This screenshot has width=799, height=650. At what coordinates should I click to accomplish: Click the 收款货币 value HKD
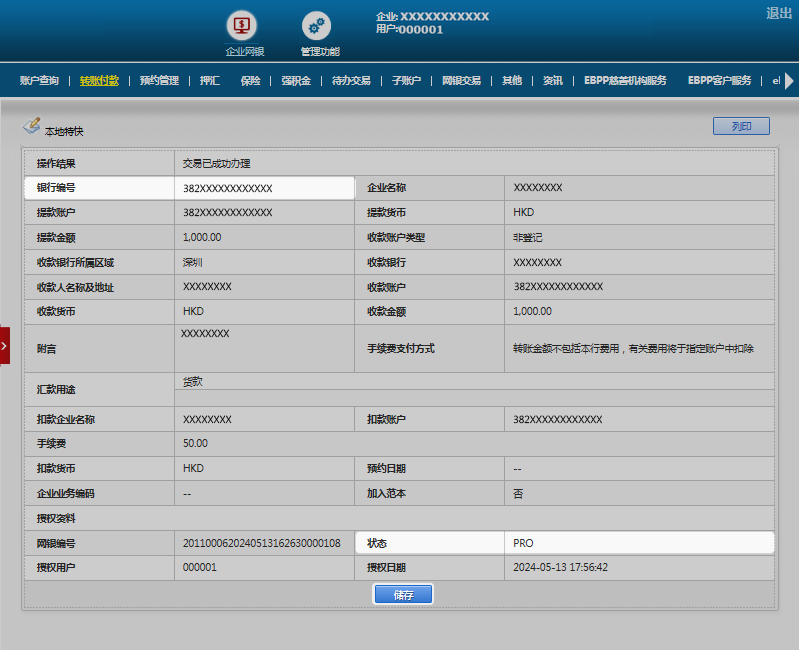[193, 311]
